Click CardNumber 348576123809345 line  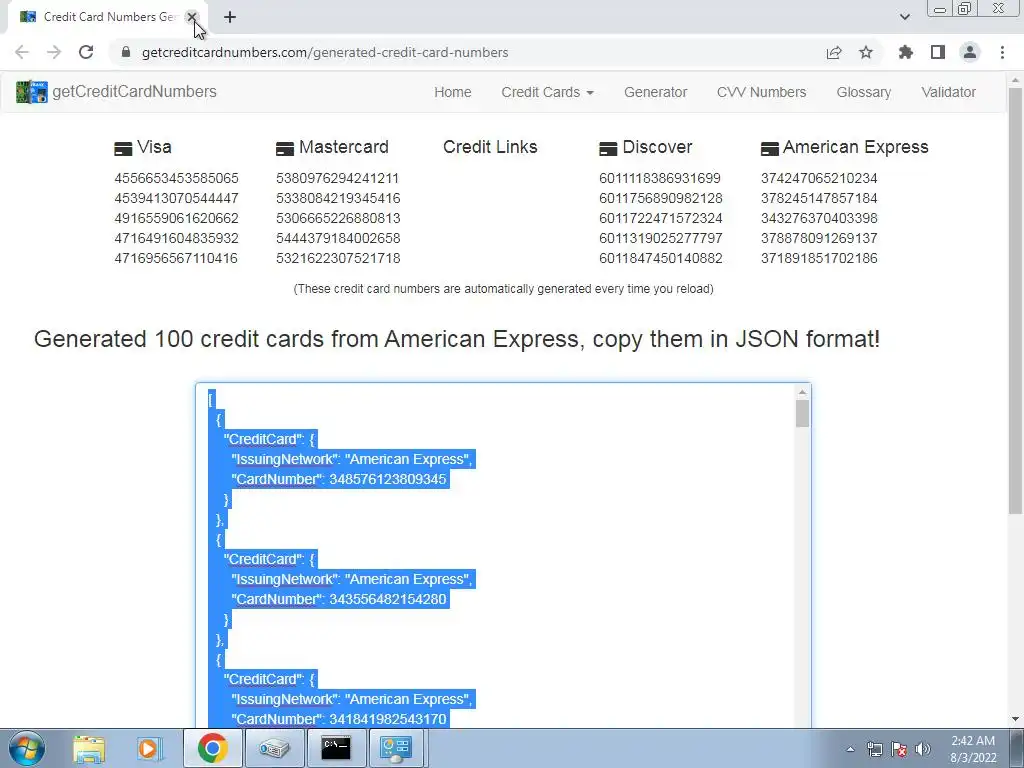point(338,479)
